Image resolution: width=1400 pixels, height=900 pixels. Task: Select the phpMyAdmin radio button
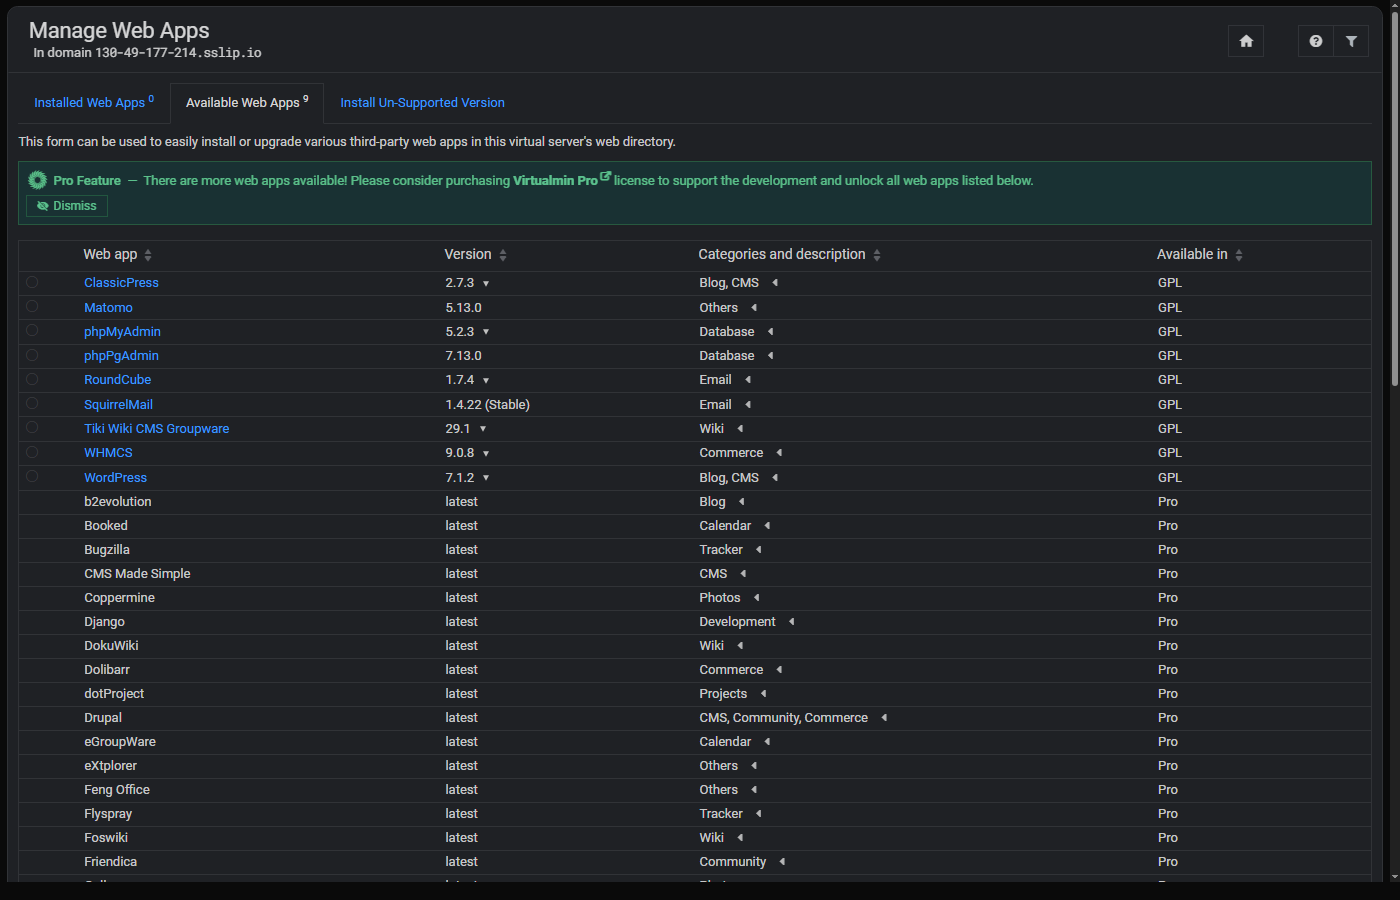point(32,330)
